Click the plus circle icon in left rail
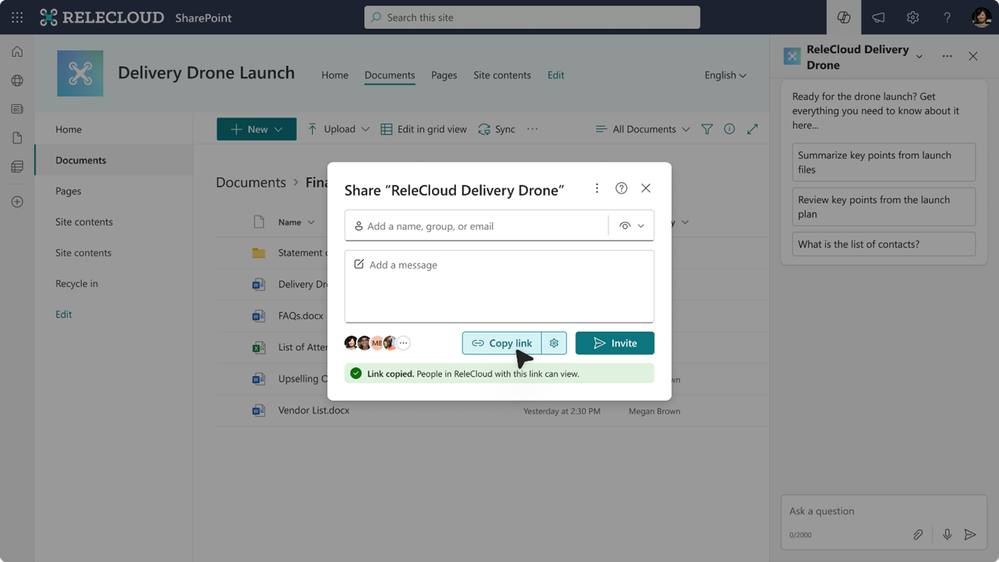Viewport: 999px width, 562px height. pyautogui.click(x=17, y=202)
